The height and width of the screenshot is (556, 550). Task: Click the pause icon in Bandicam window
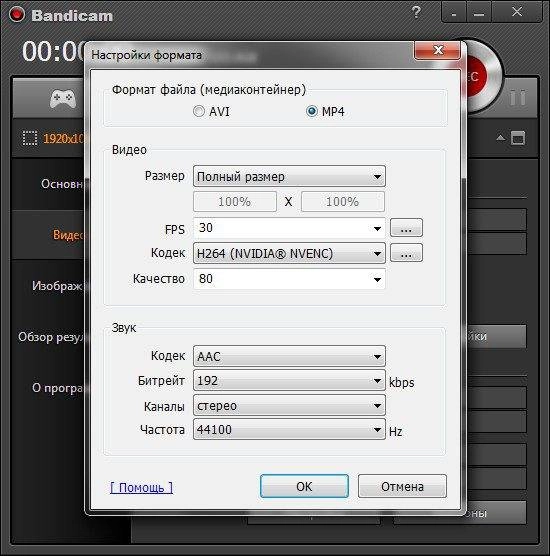click(x=517, y=98)
